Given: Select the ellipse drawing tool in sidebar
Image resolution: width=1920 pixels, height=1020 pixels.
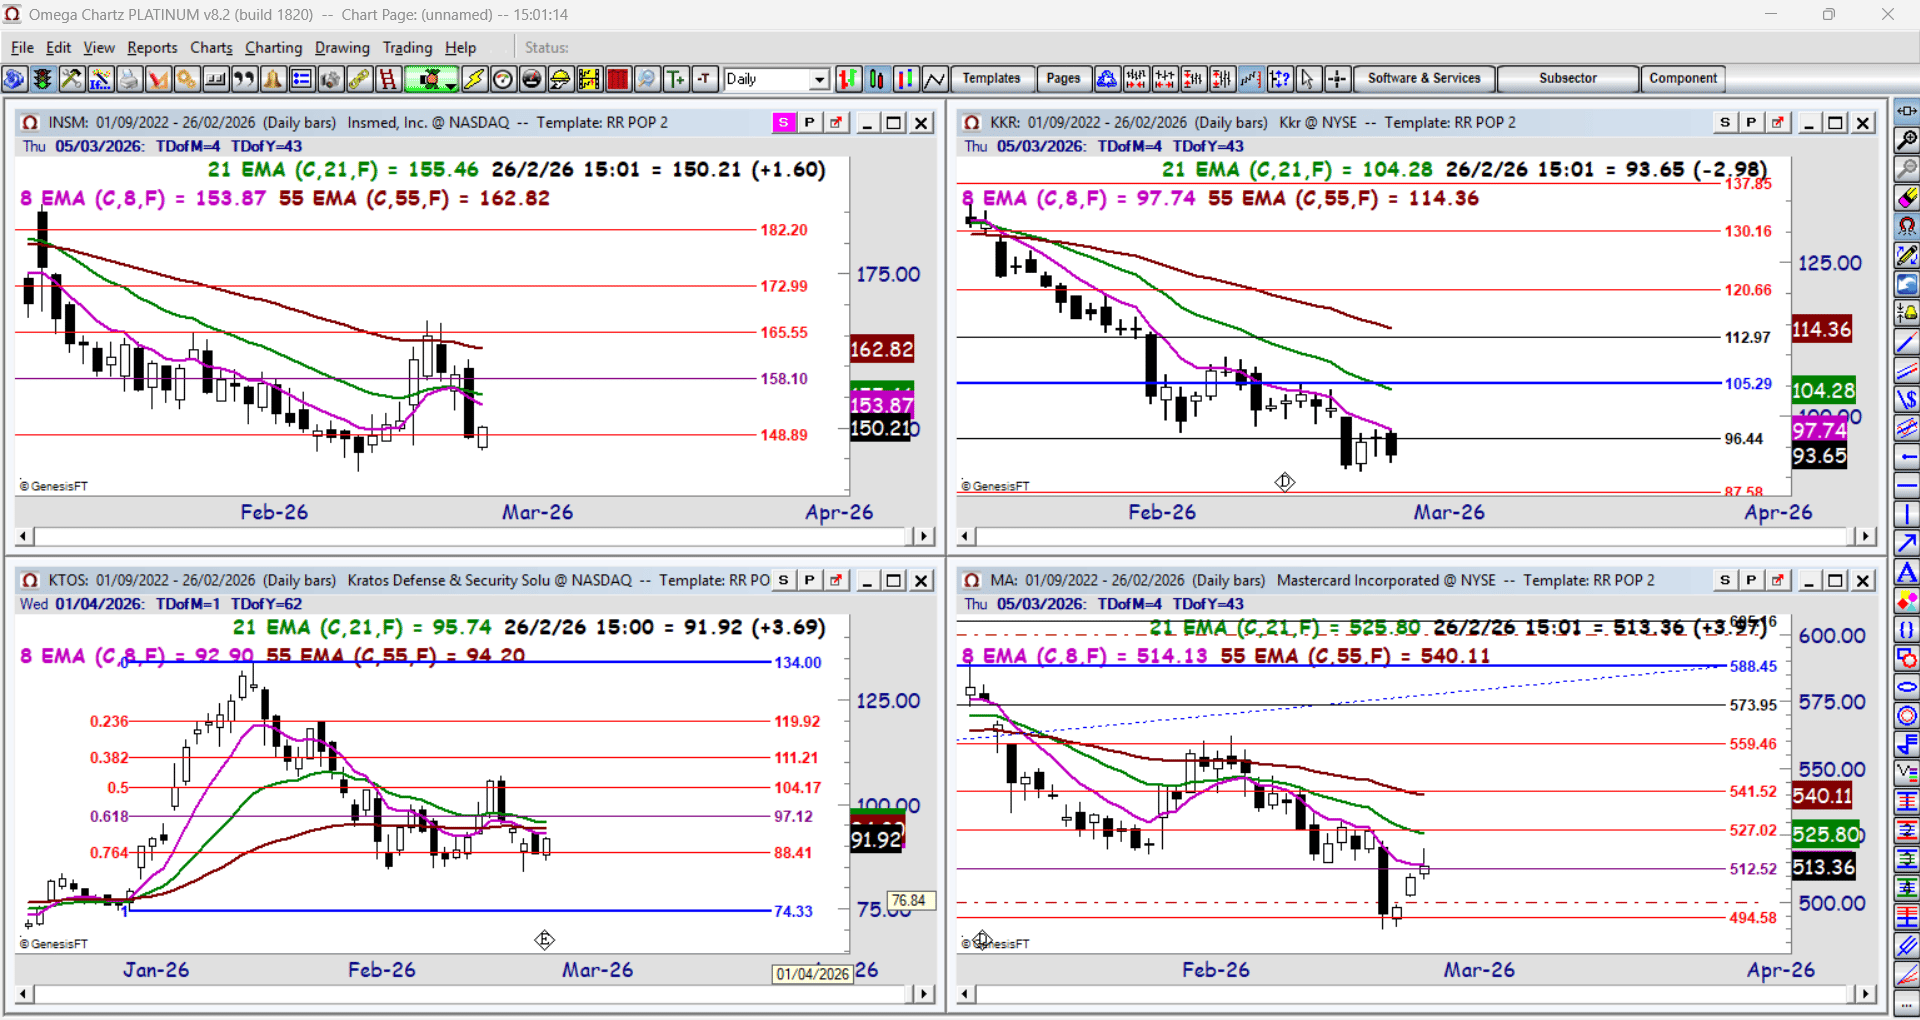Looking at the screenshot, I should pyautogui.click(x=1907, y=687).
